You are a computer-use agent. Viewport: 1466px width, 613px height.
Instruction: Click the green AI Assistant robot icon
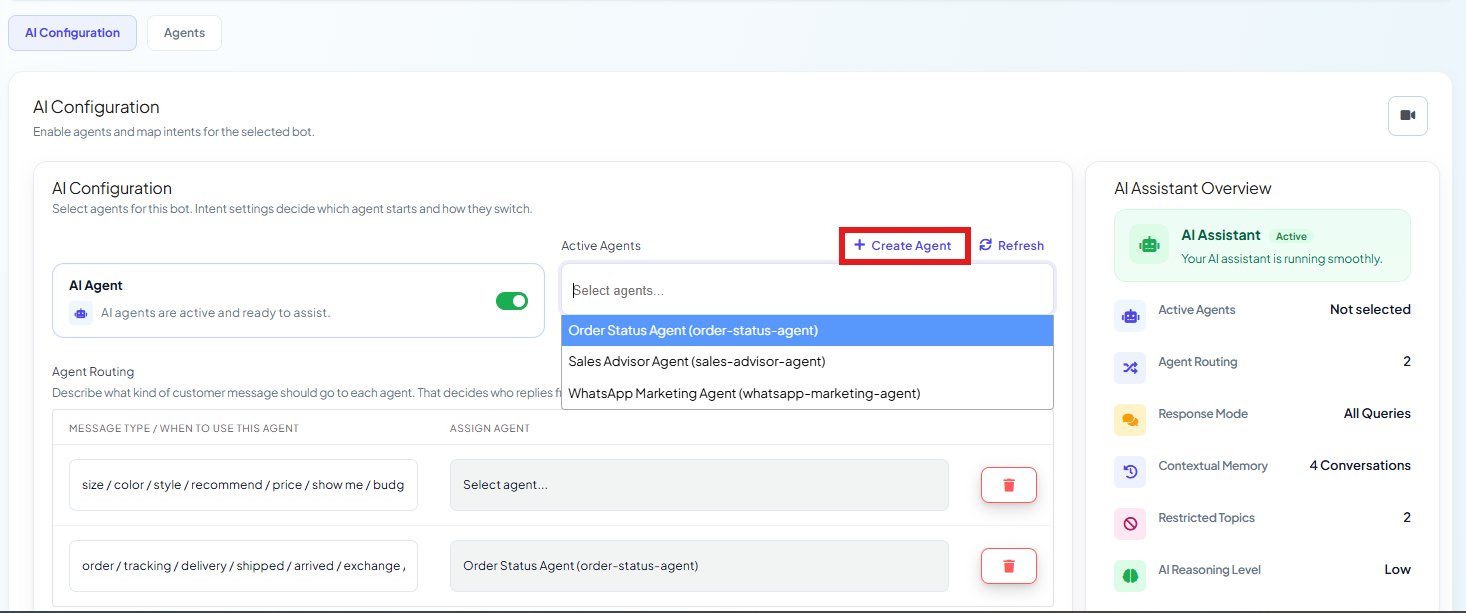click(x=1149, y=245)
